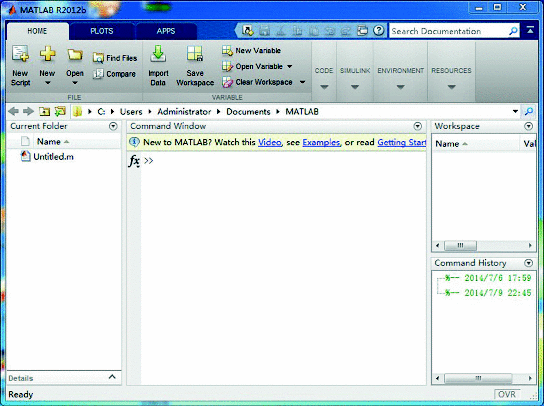Click the Redo icon in quick access toolbar
Screen dimensions: 544x406
click(x=346, y=31)
